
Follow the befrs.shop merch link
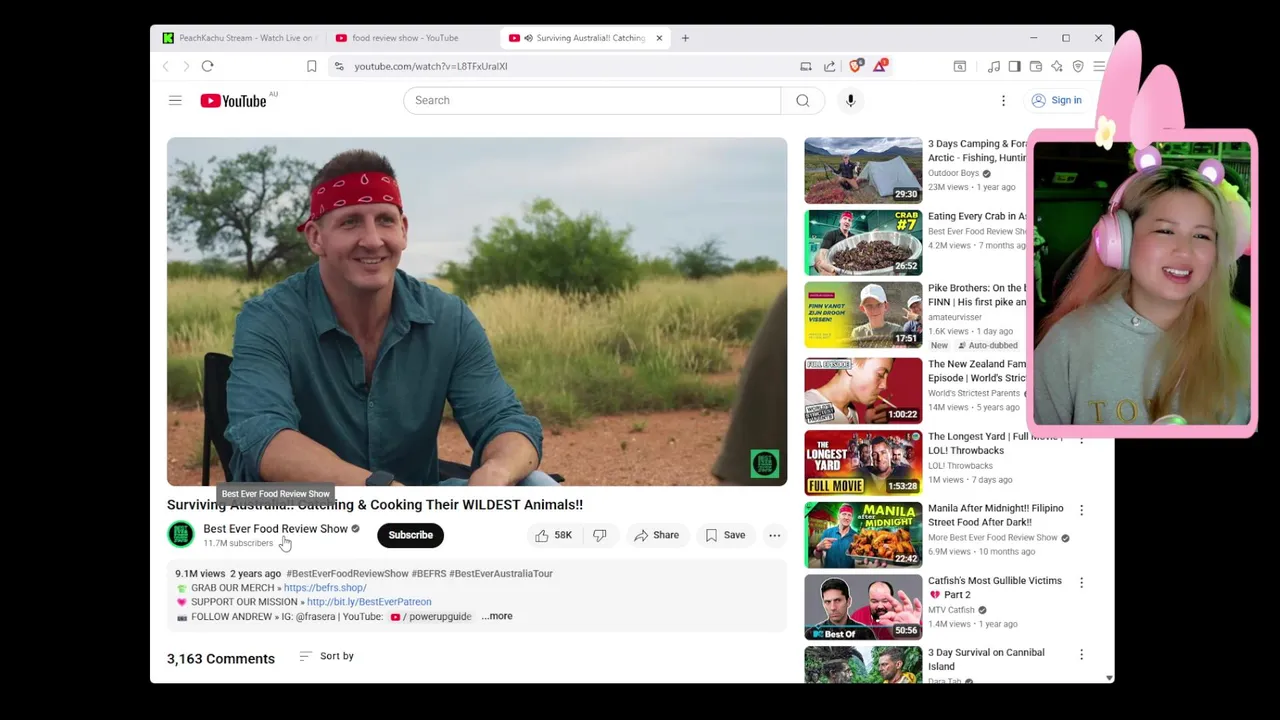[325, 588]
